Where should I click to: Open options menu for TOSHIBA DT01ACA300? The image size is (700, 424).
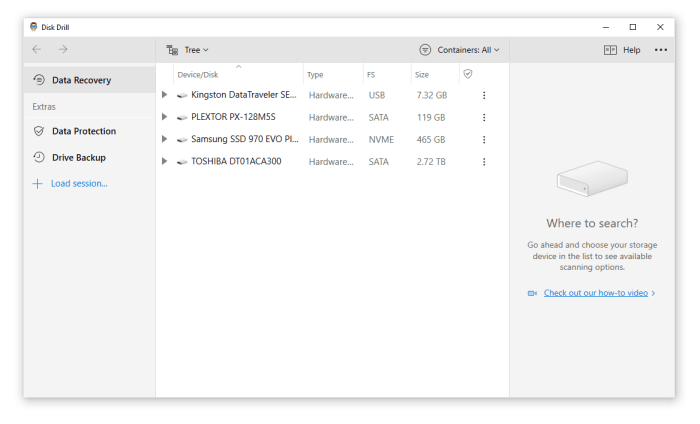point(484,161)
